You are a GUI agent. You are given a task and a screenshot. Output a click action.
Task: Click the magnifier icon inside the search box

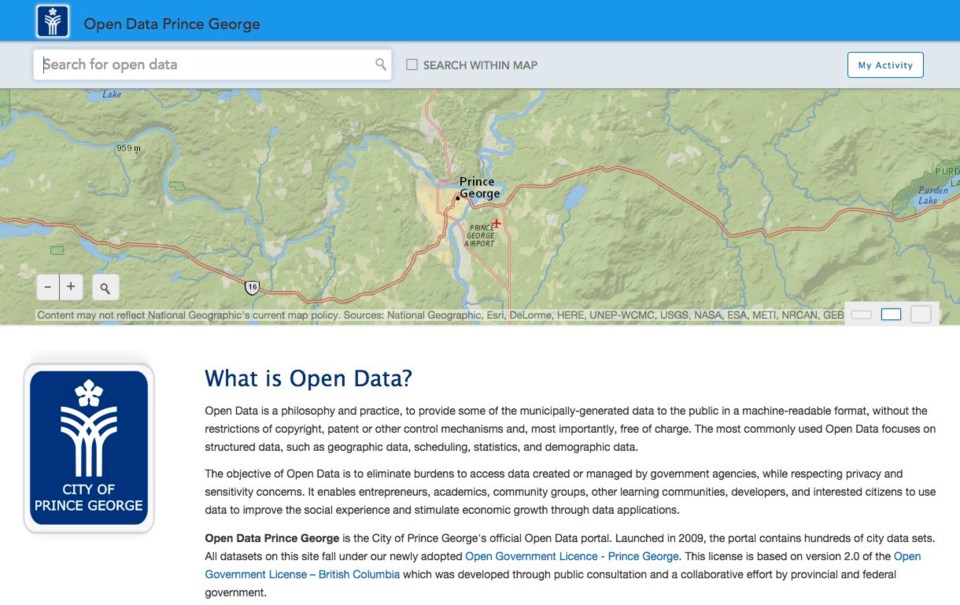[380, 64]
